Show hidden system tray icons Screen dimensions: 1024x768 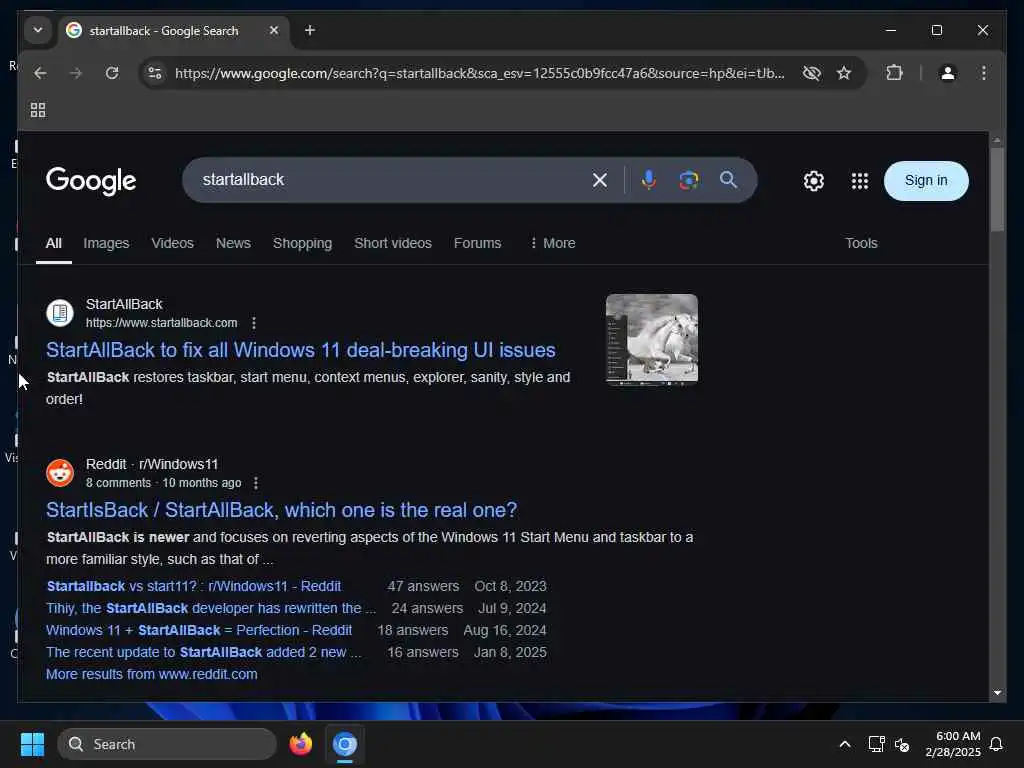844,744
